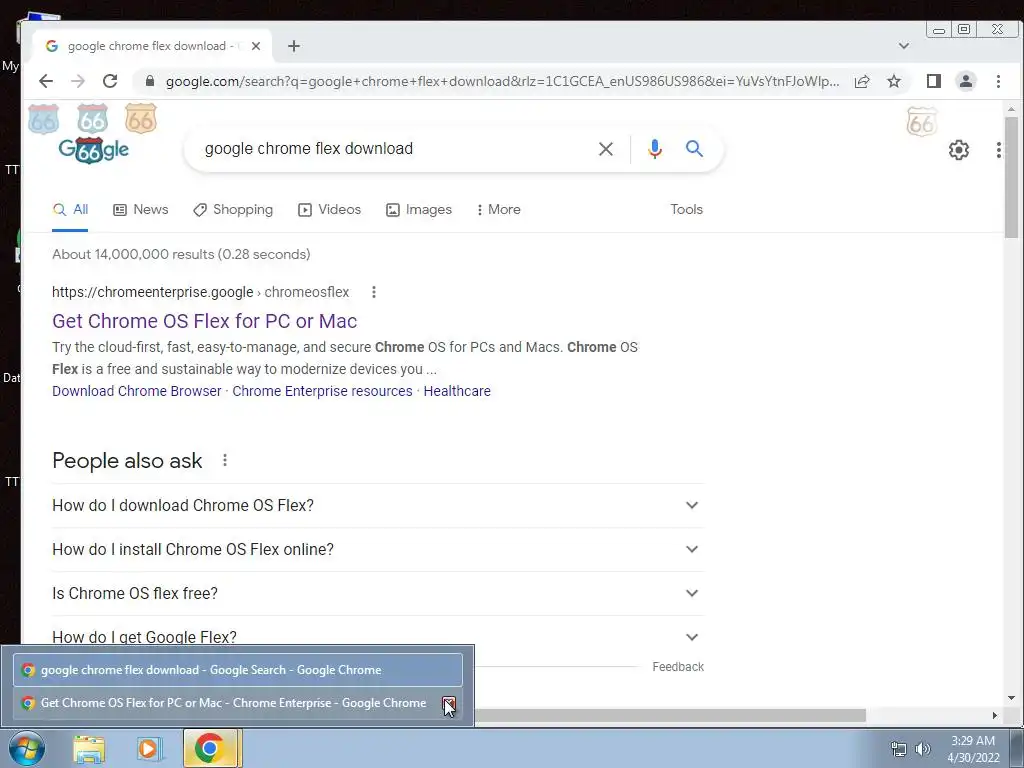The height and width of the screenshot is (768, 1024).
Task: Open Chrome's three-dot menu
Action: 998,81
